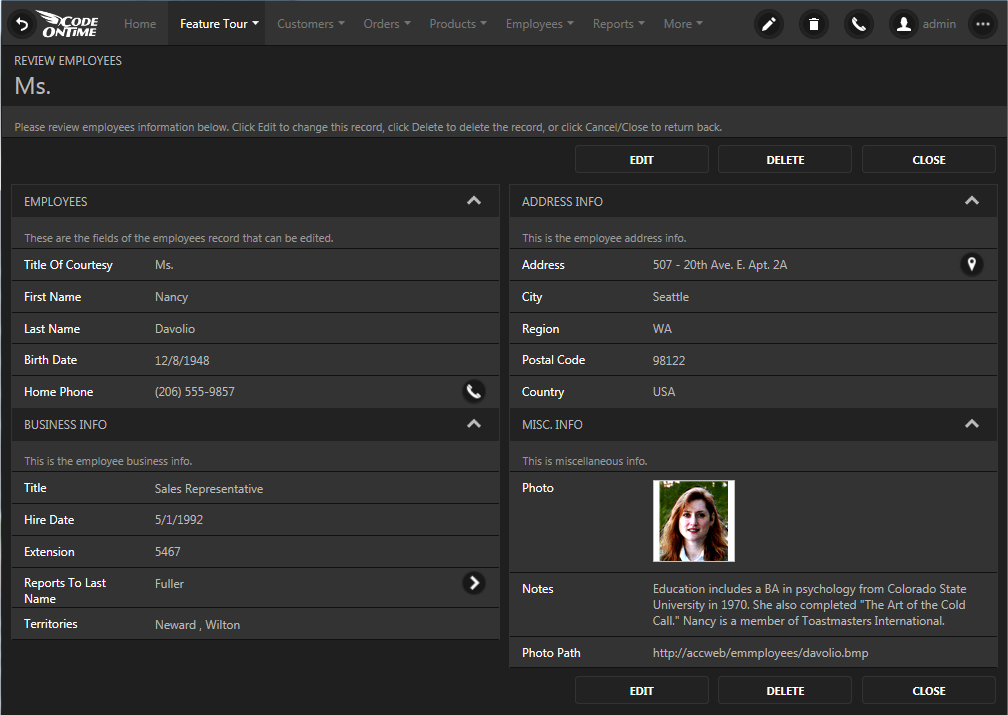Open the three-dot more options menu
The width and height of the screenshot is (1008, 715).
tap(982, 24)
